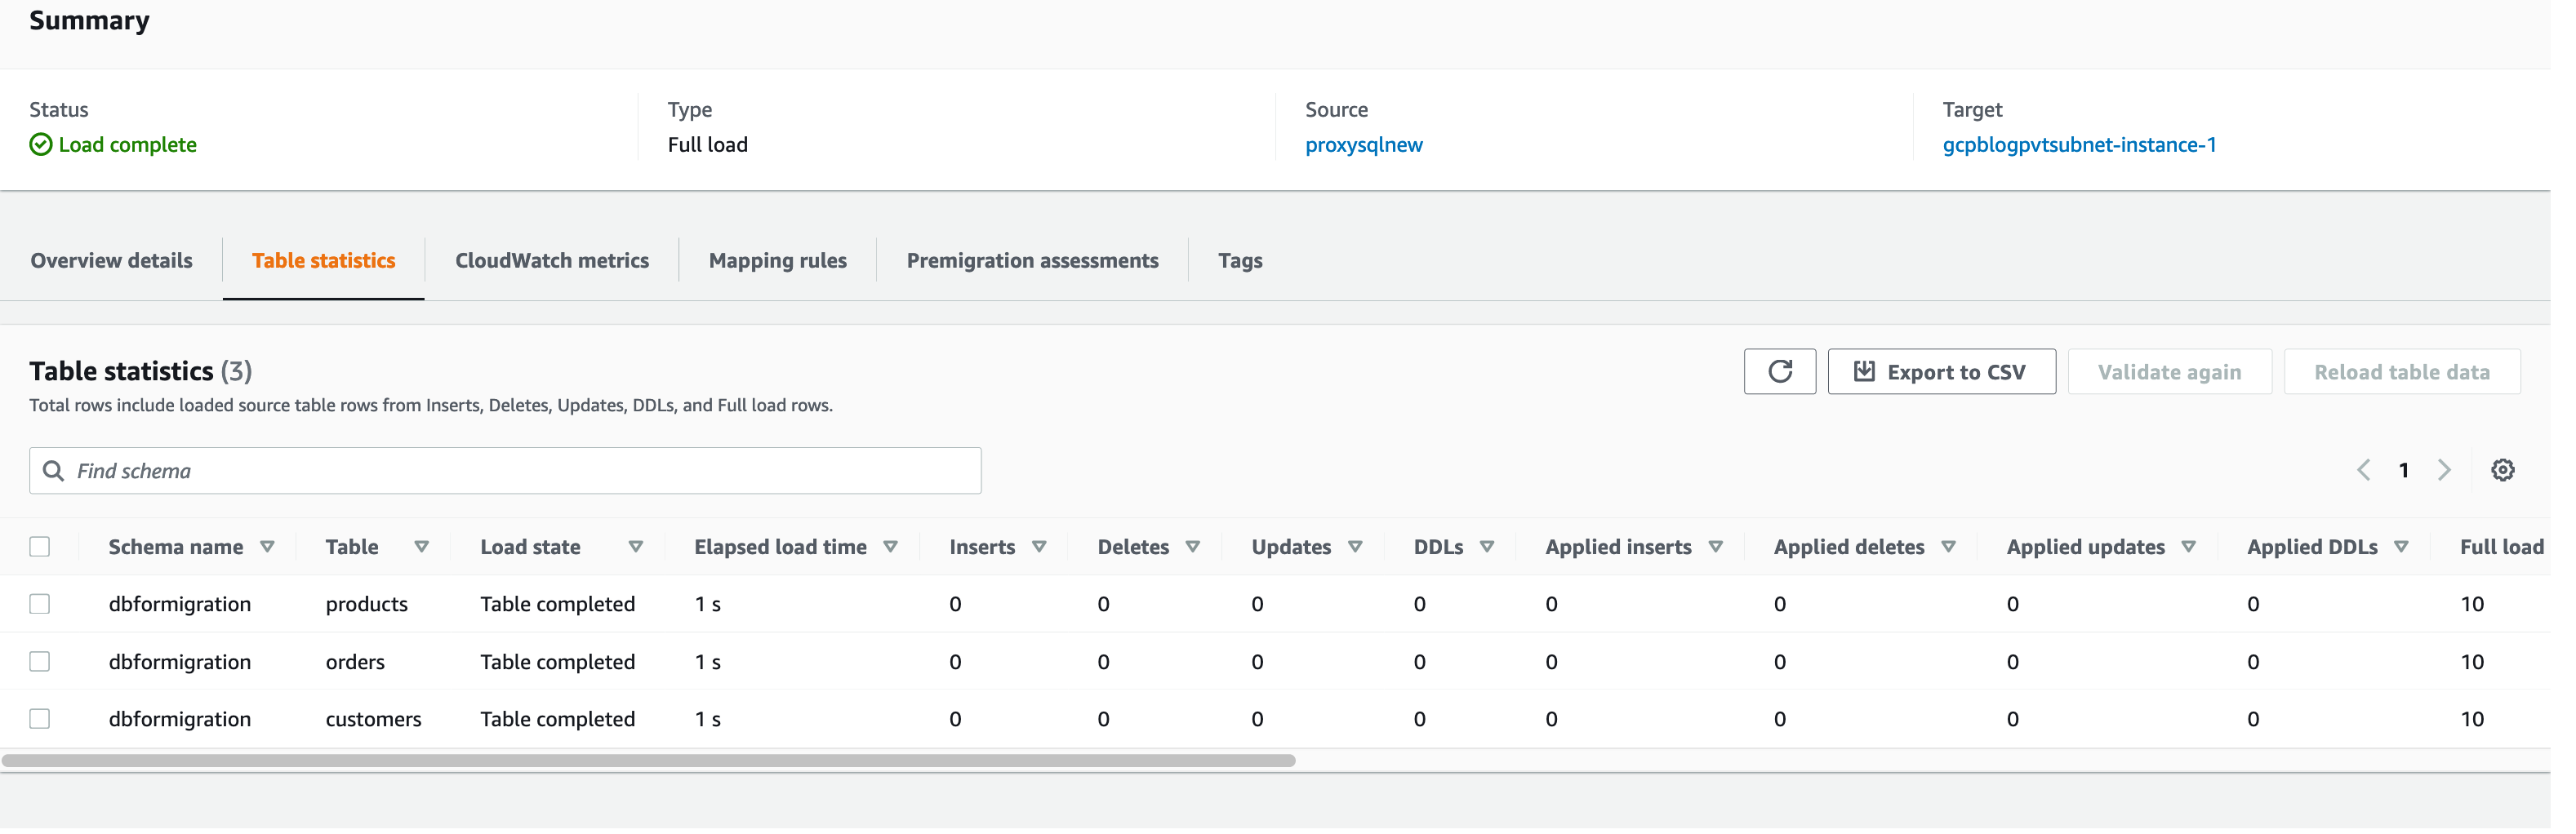
Task: Click dbformigration in the products row
Action: tap(181, 610)
